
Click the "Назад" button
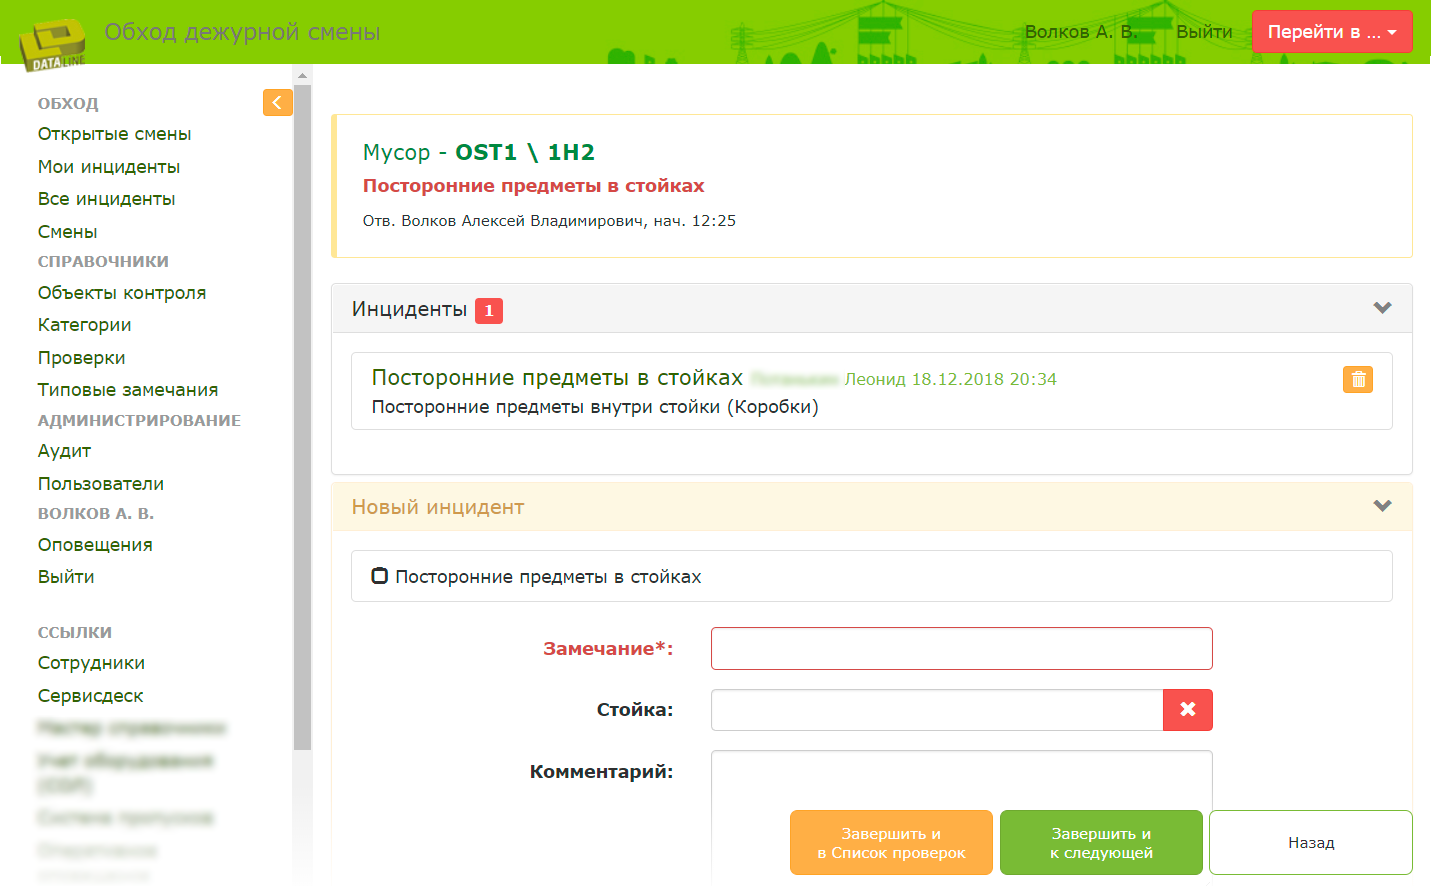(x=1310, y=842)
